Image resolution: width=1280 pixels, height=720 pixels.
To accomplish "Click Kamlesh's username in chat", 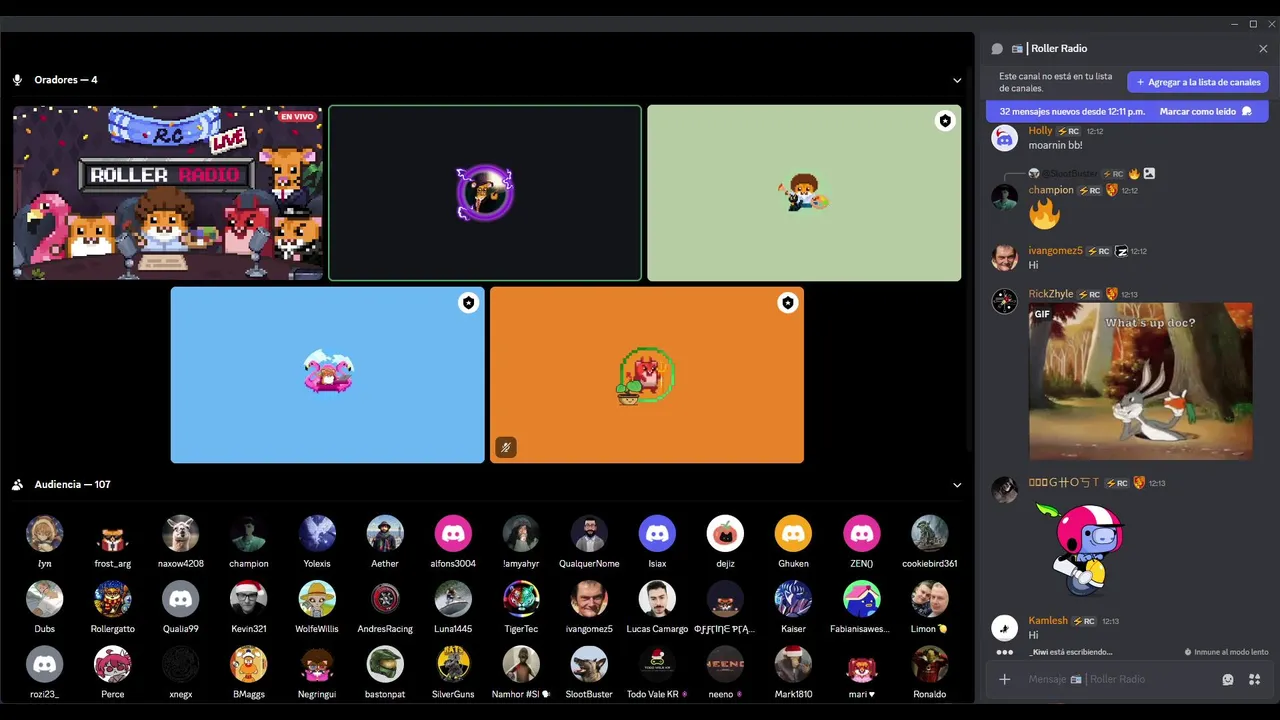I will (x=1048, y=620).
